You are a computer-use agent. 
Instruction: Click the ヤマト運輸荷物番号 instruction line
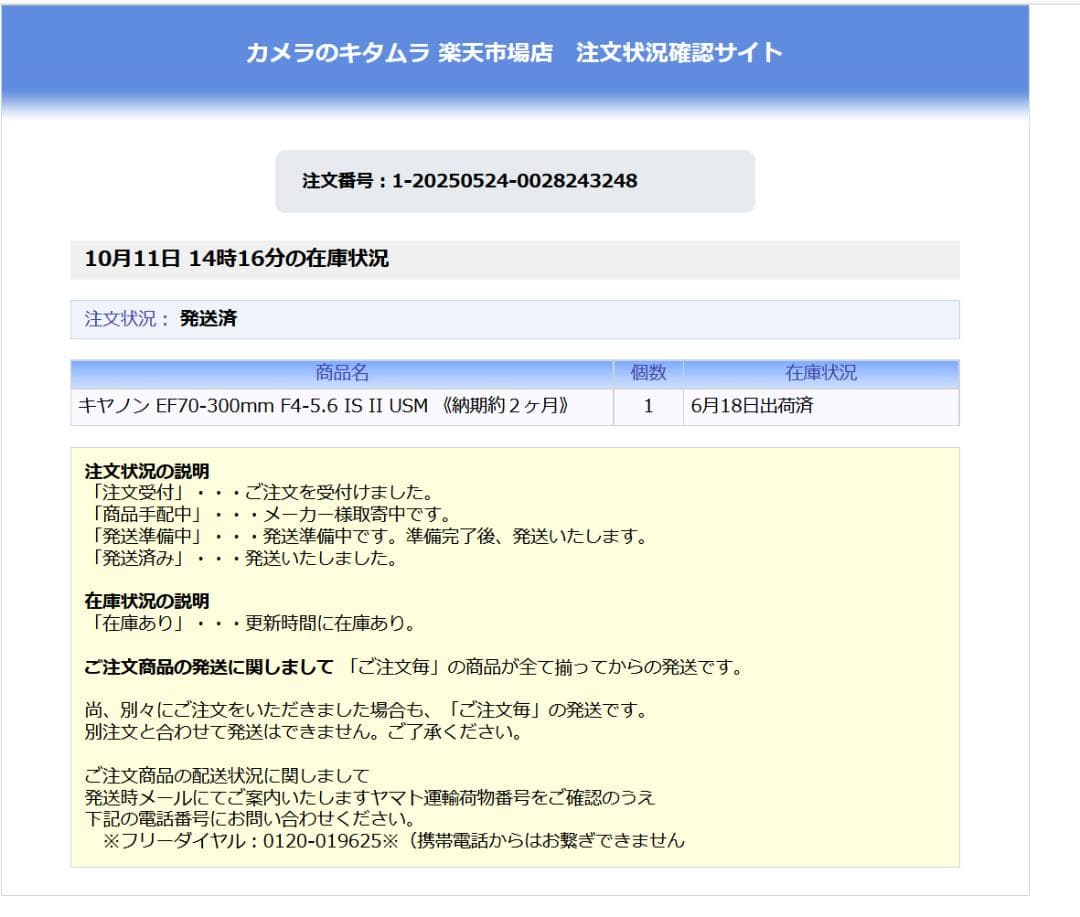[370, 797]
